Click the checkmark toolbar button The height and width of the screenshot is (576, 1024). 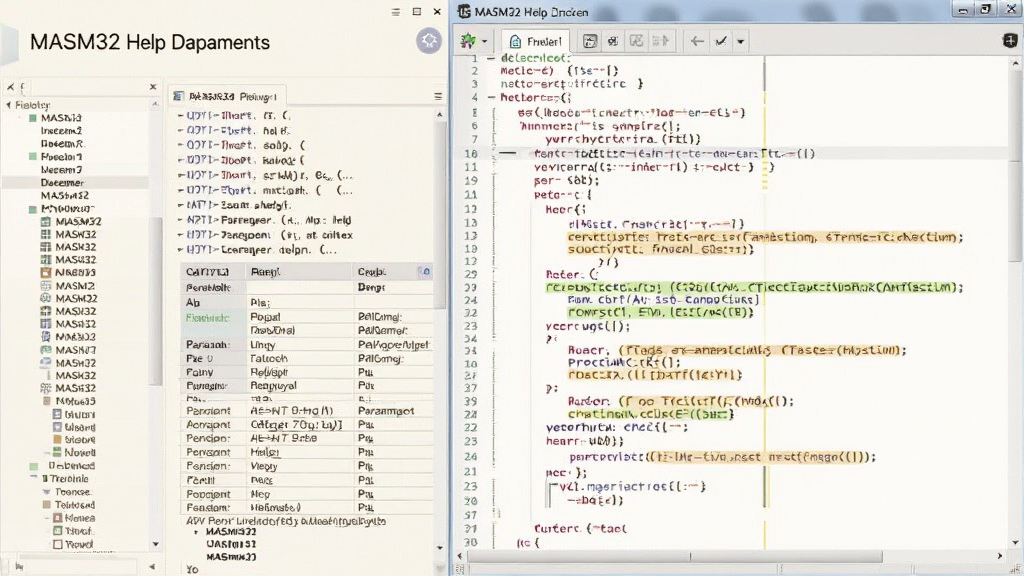click(x=721, y=41)
